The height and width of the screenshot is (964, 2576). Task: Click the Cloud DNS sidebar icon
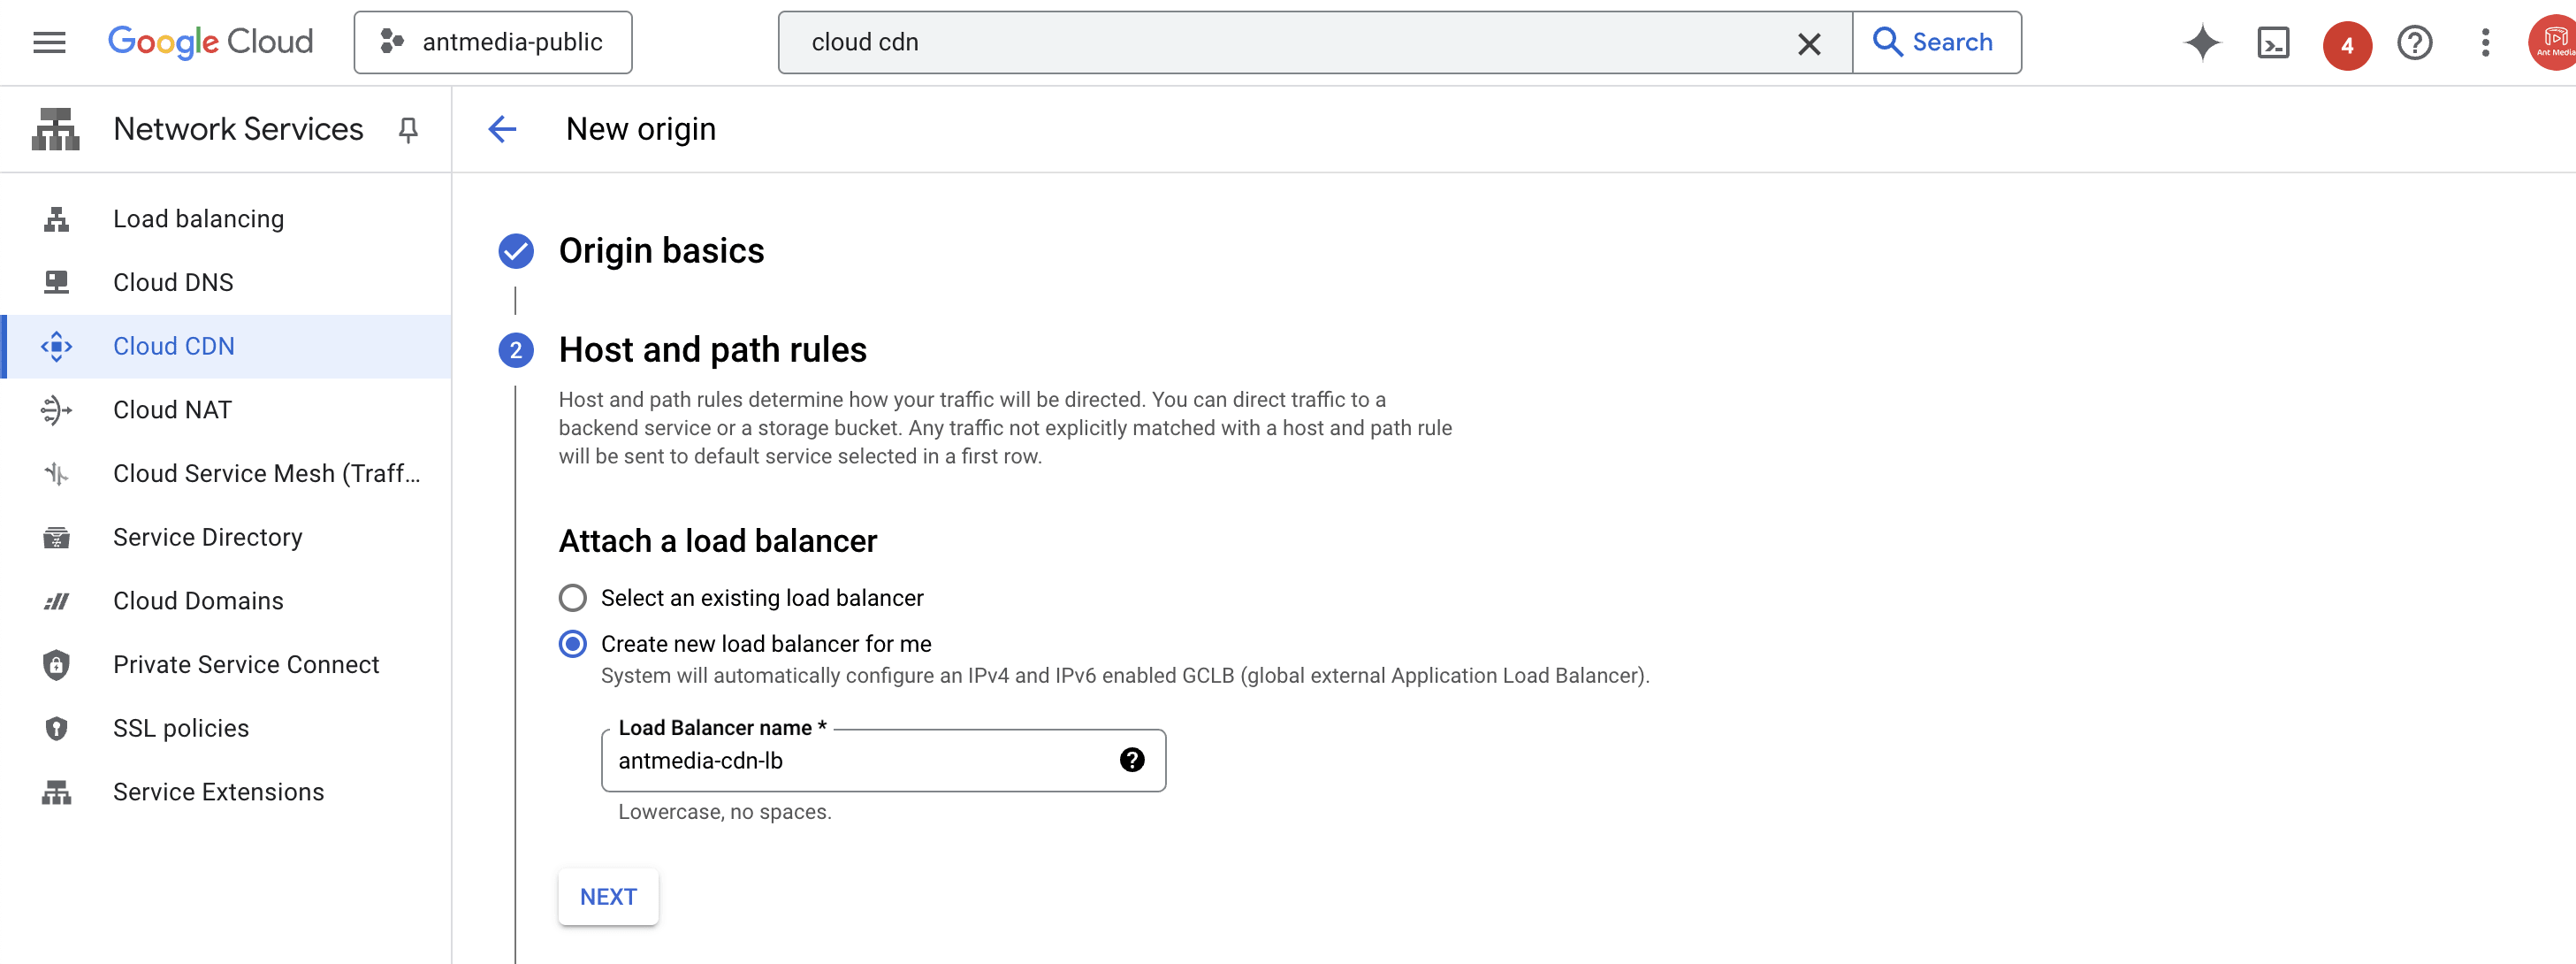tap(56, 283)
